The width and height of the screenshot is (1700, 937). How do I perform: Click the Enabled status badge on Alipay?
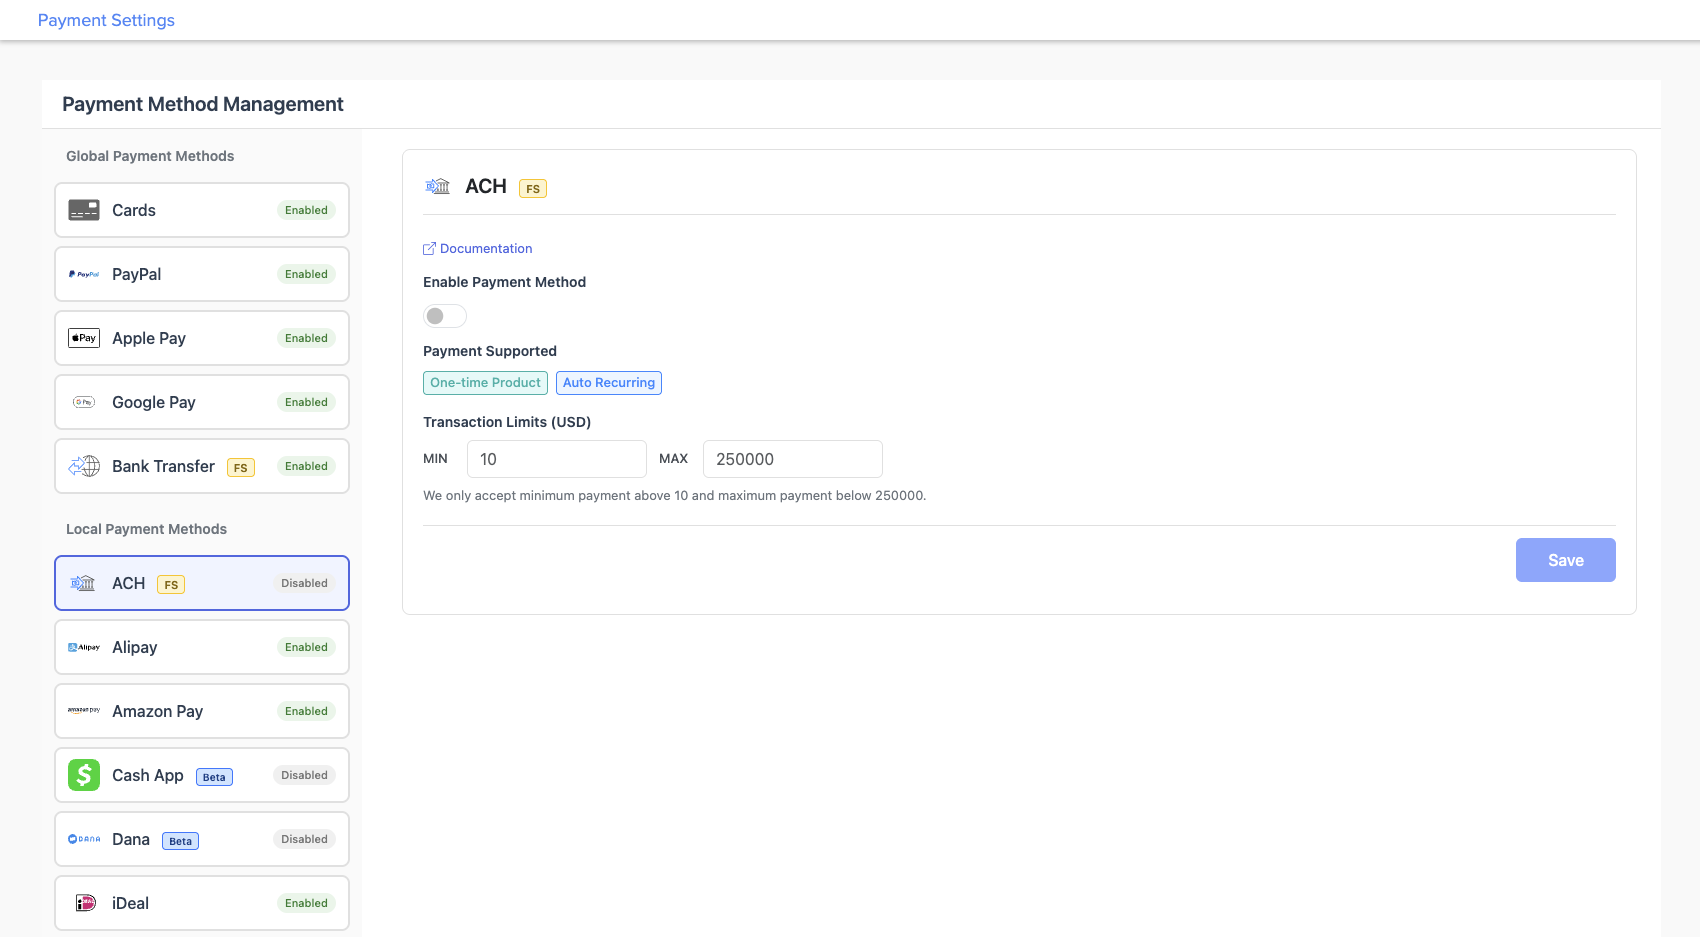(306, 647)
